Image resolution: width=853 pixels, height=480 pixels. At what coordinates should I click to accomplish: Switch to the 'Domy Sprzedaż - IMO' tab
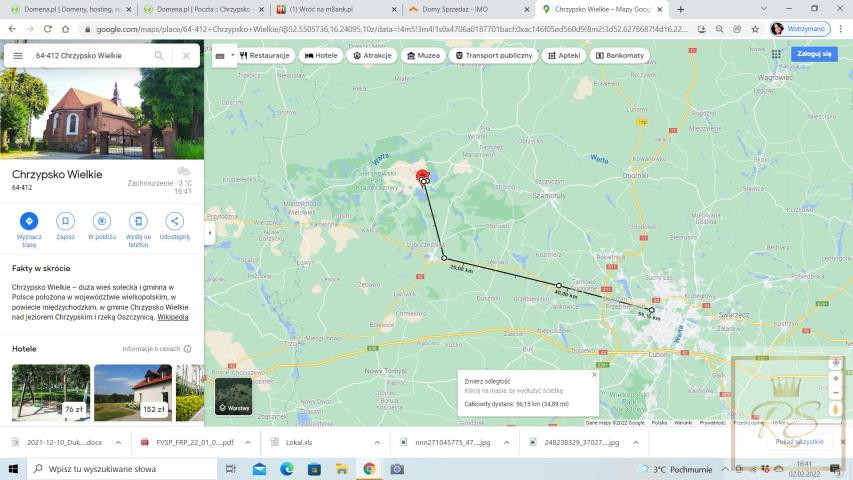pyautogui.click(x=470, y=9)
